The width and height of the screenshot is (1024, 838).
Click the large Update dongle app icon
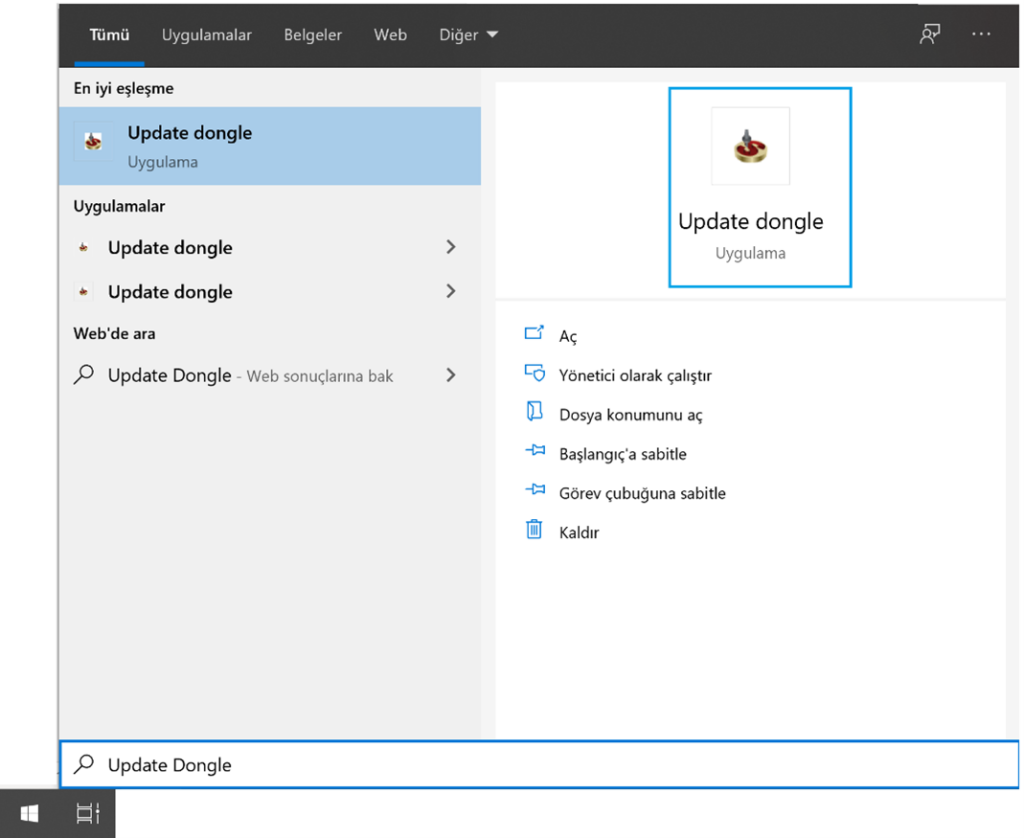(750, 146)
